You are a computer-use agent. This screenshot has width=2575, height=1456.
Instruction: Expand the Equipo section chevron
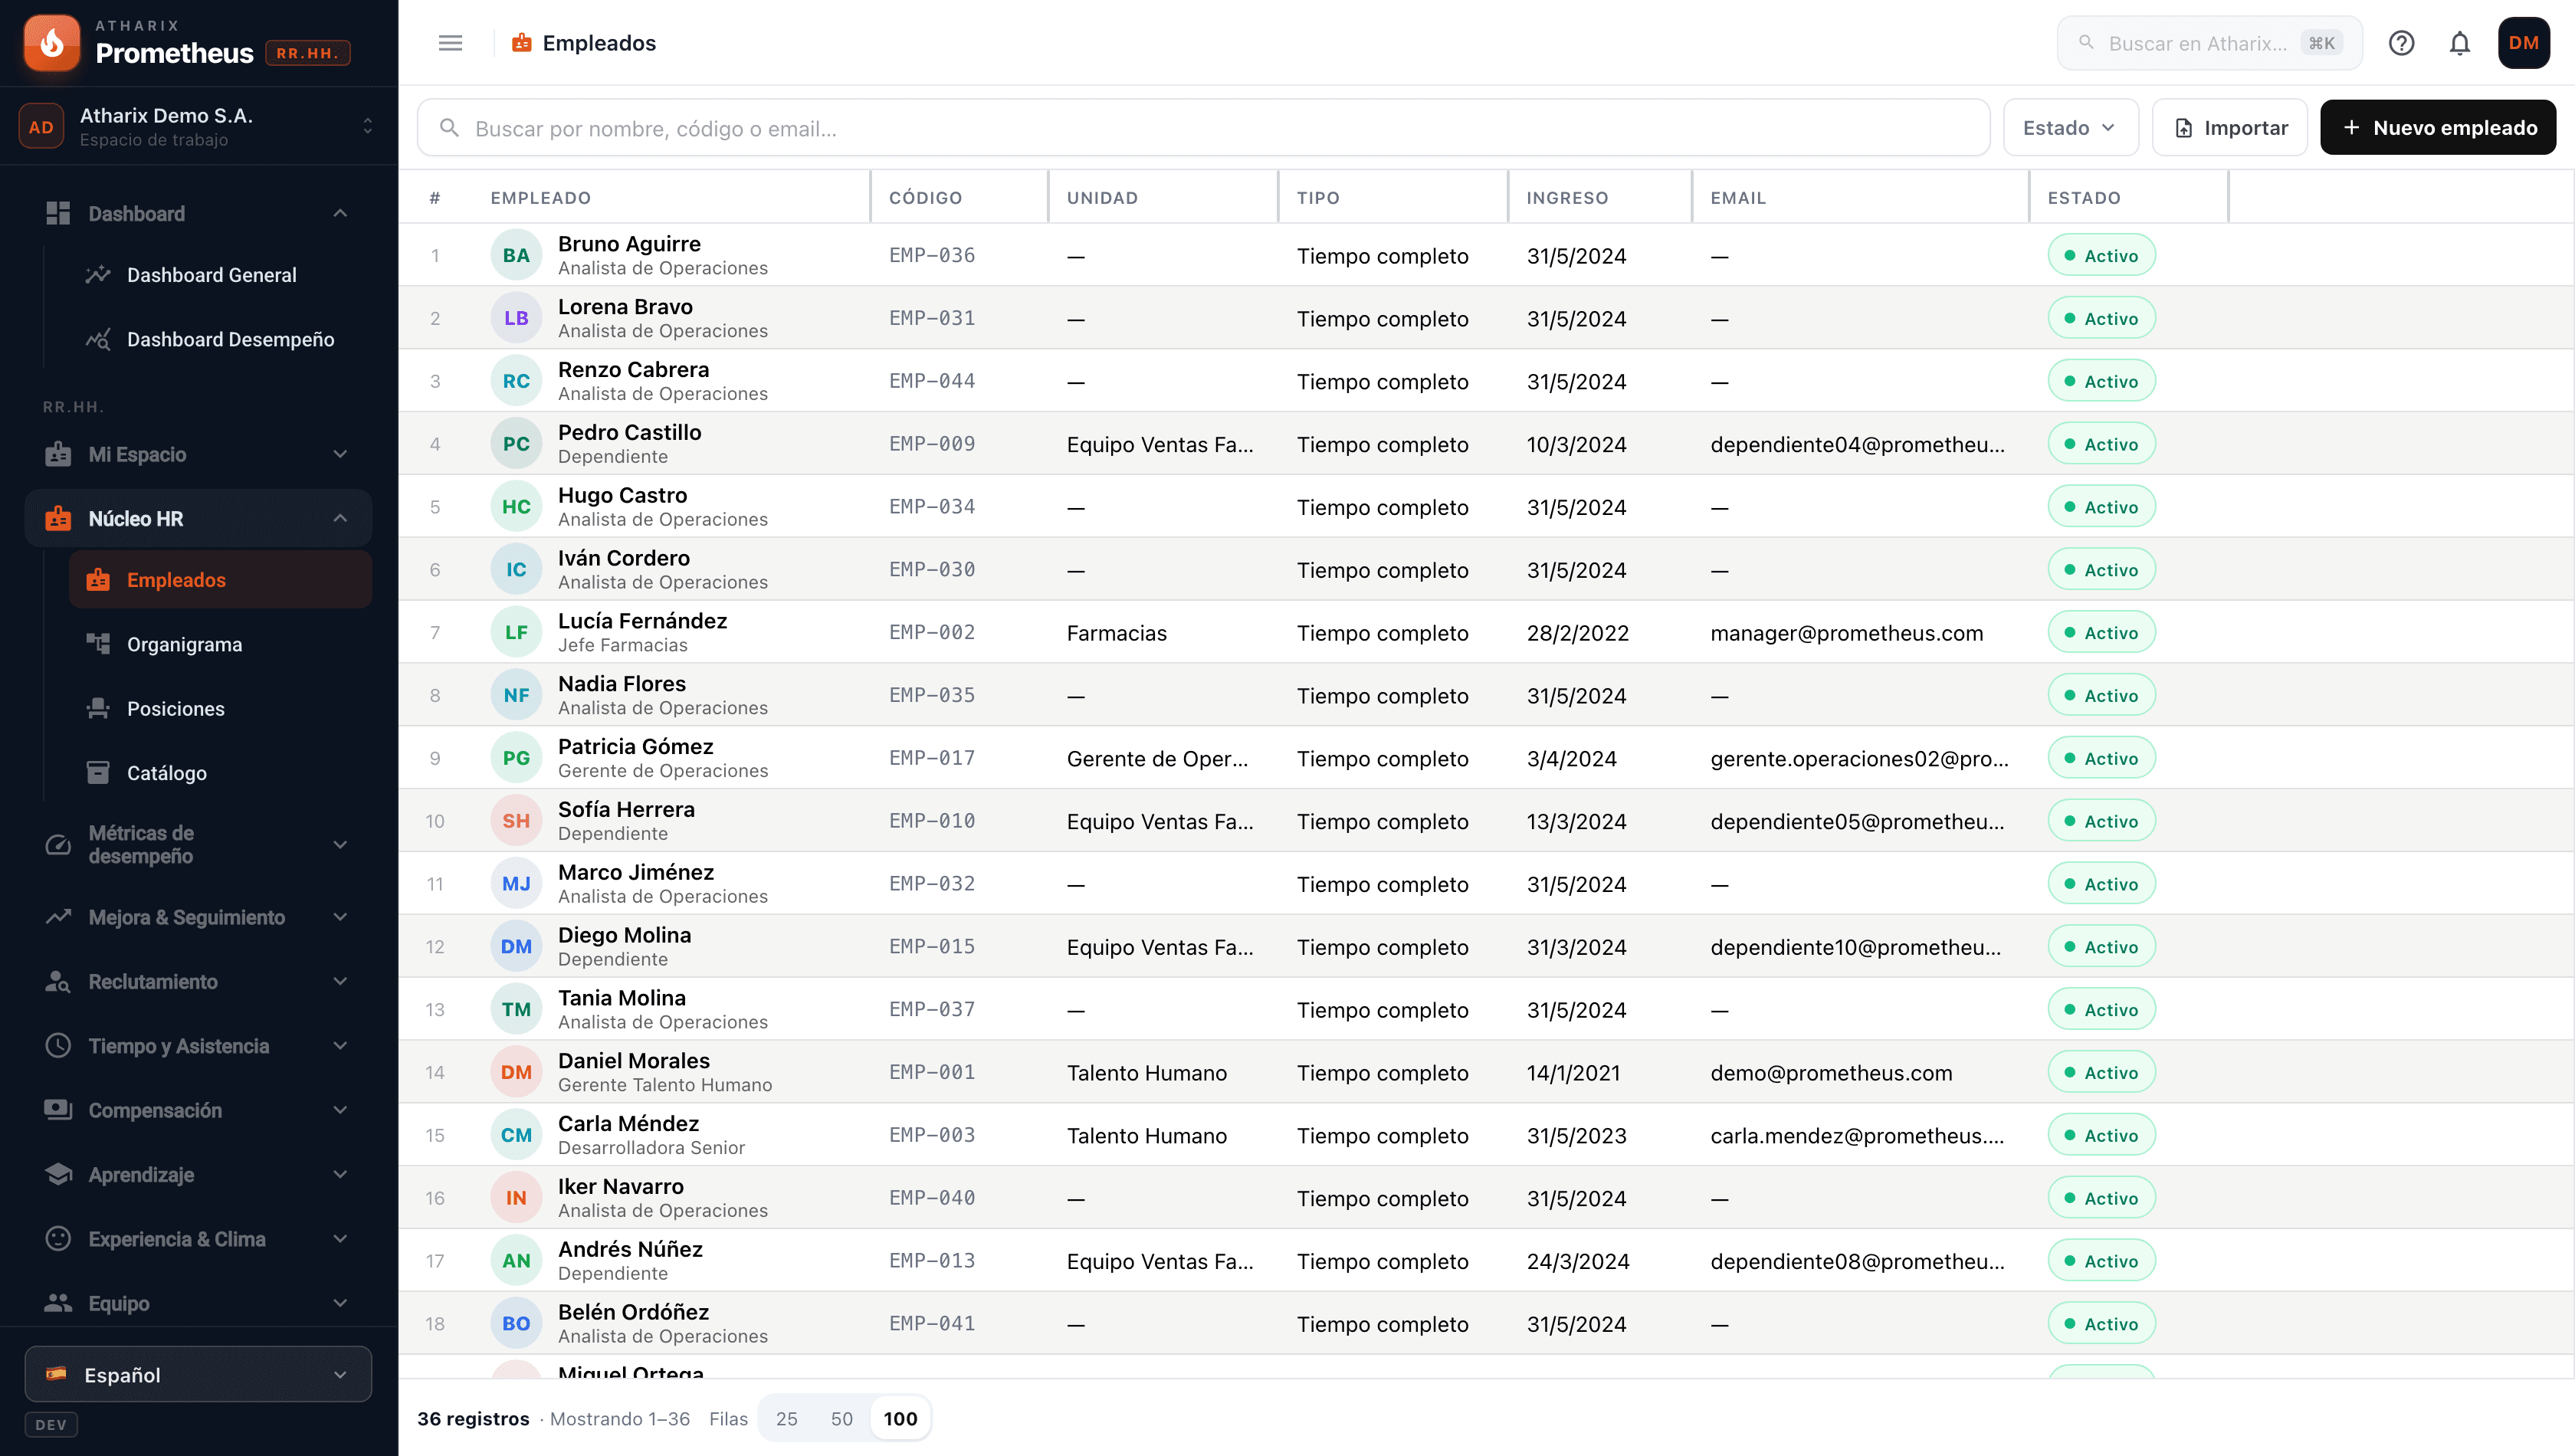click(x=340, y=1303)
